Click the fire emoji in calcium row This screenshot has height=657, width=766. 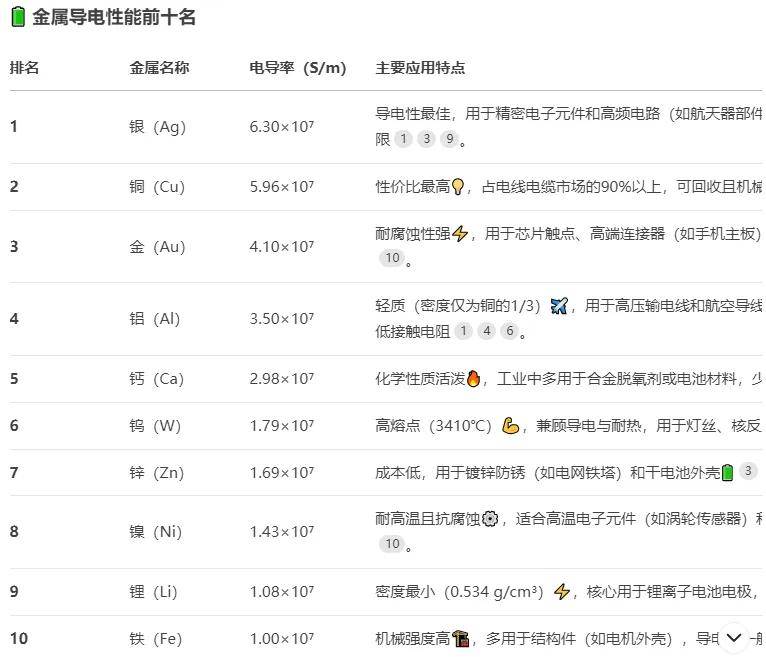tap(473, 378)
